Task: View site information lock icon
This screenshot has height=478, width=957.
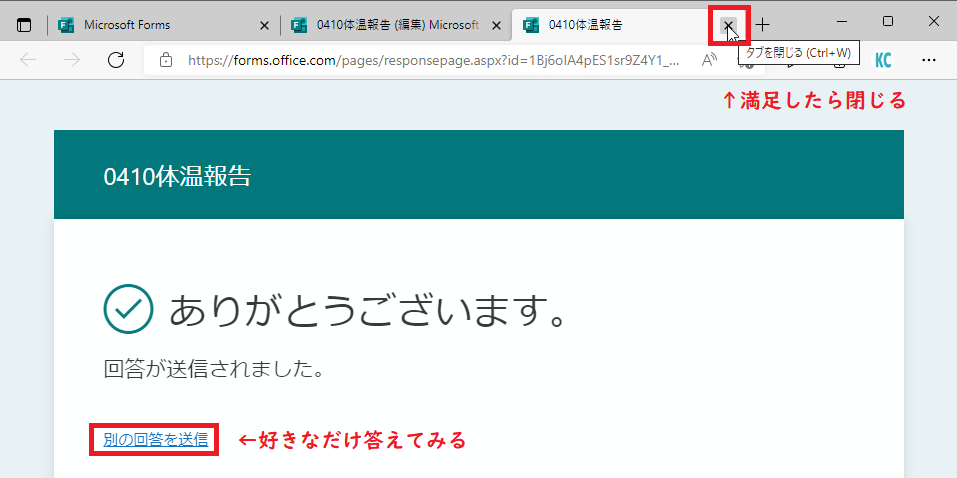Action: [x=165, y=60]
